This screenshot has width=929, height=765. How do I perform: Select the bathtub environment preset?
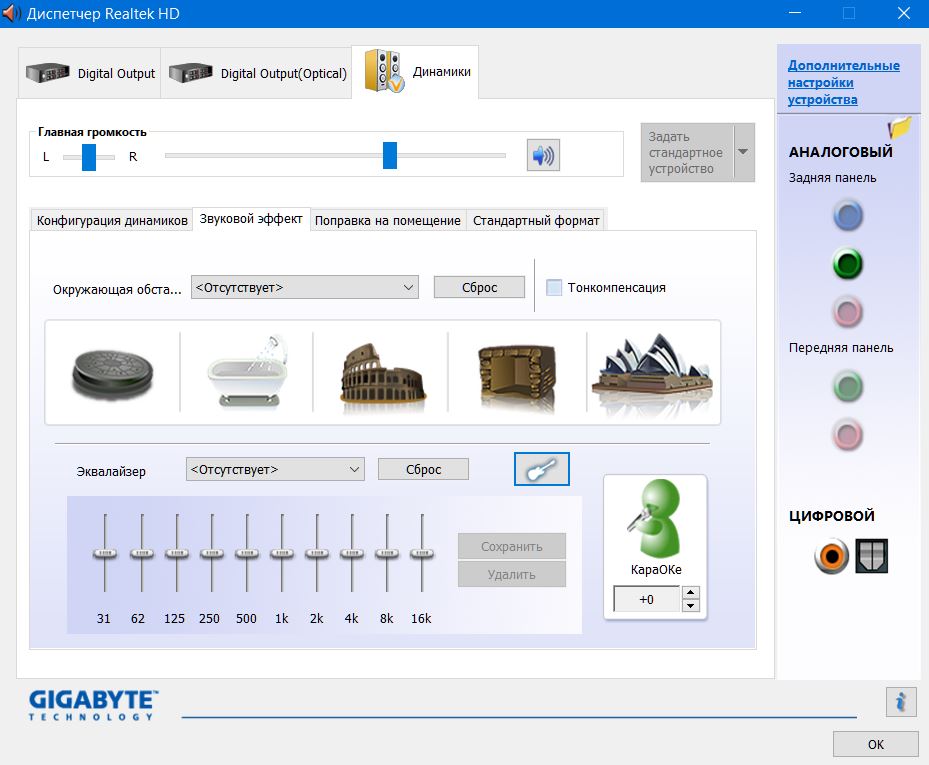248,372
